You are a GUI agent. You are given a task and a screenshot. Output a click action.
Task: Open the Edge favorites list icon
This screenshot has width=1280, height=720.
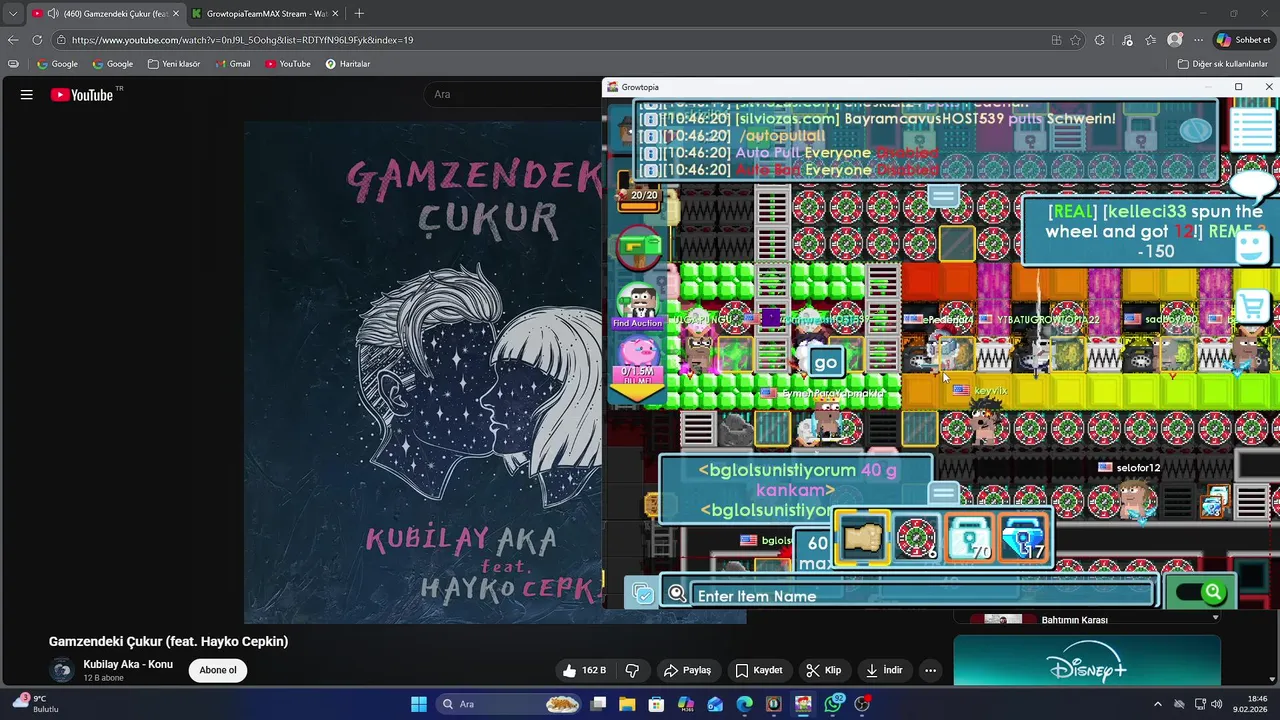point(1151,40)
